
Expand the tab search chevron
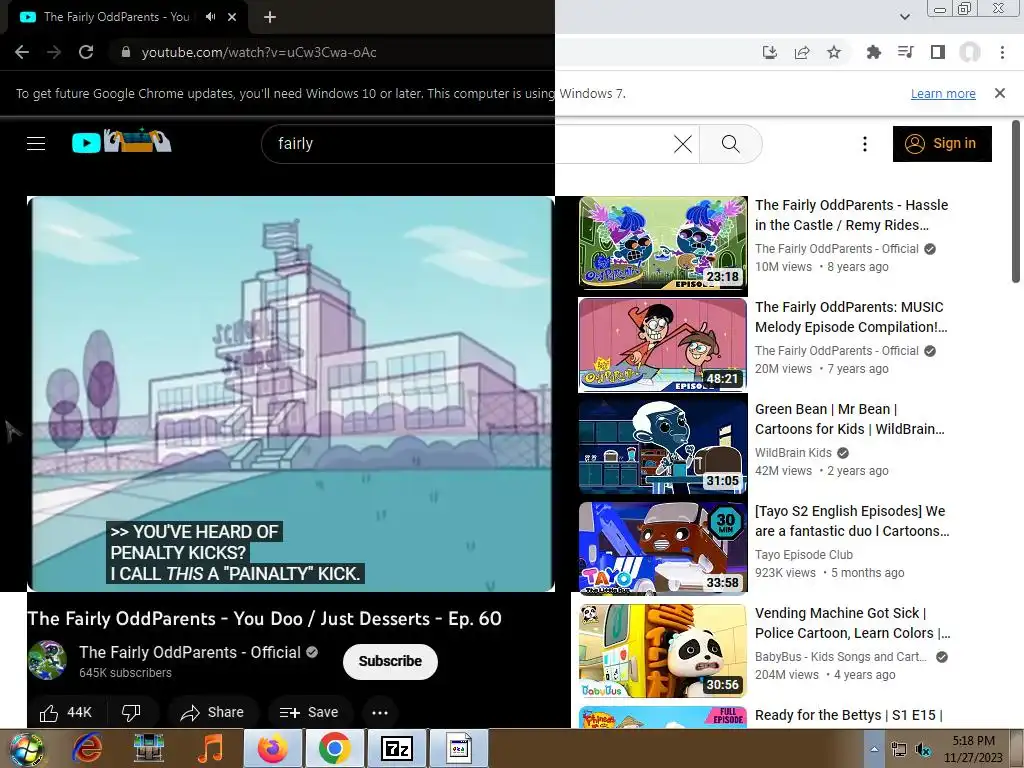[x=905, y=16]
